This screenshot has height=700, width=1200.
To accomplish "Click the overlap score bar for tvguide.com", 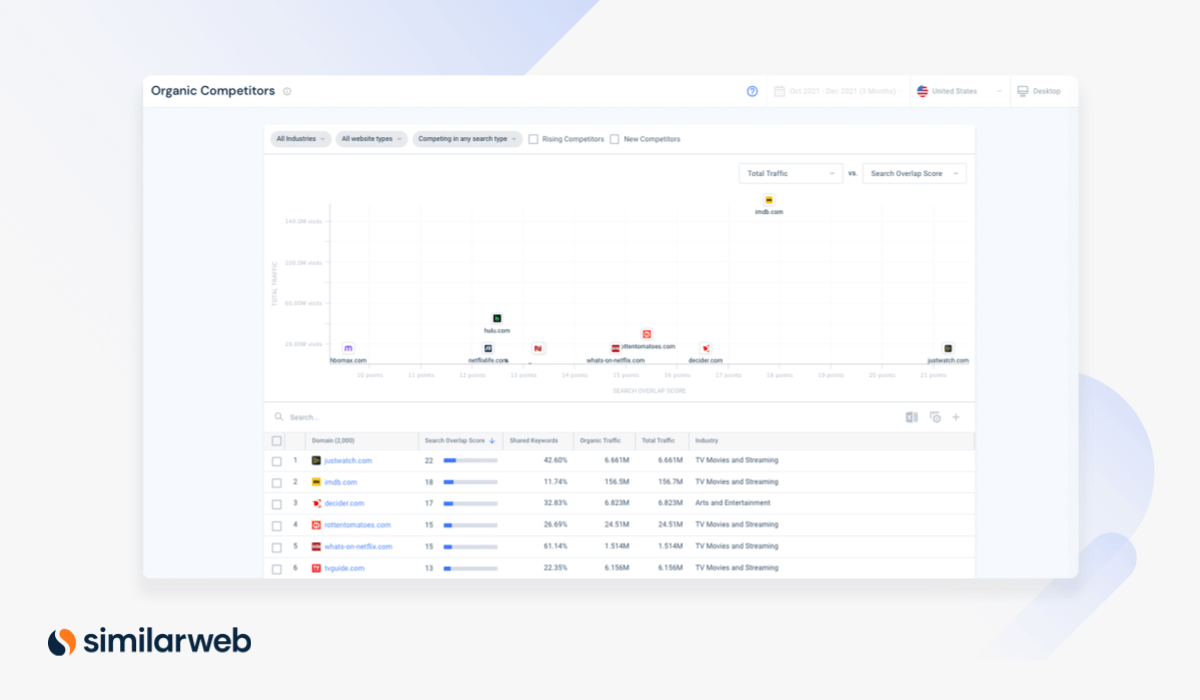I will 470,568.
